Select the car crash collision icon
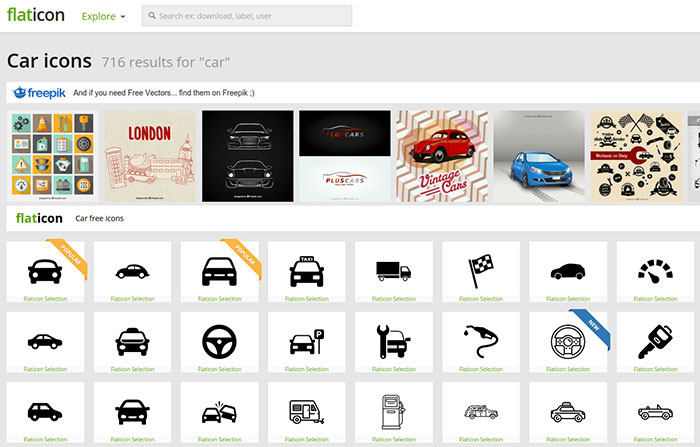This screenshot has width=700, height=447. pos(219,412)
